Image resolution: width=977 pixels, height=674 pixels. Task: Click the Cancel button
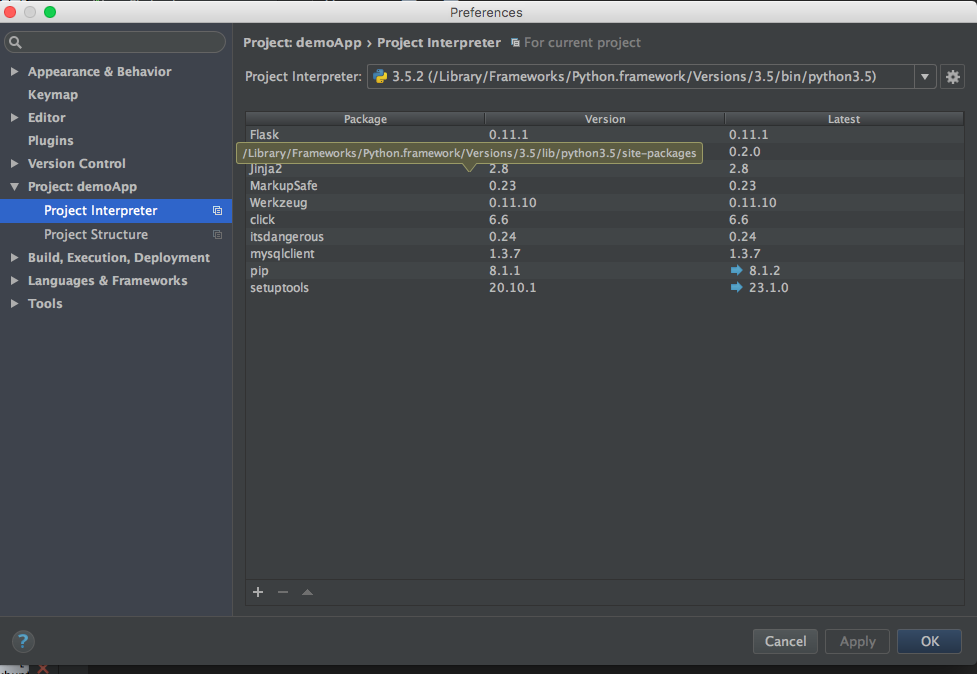tap(785, 641)
